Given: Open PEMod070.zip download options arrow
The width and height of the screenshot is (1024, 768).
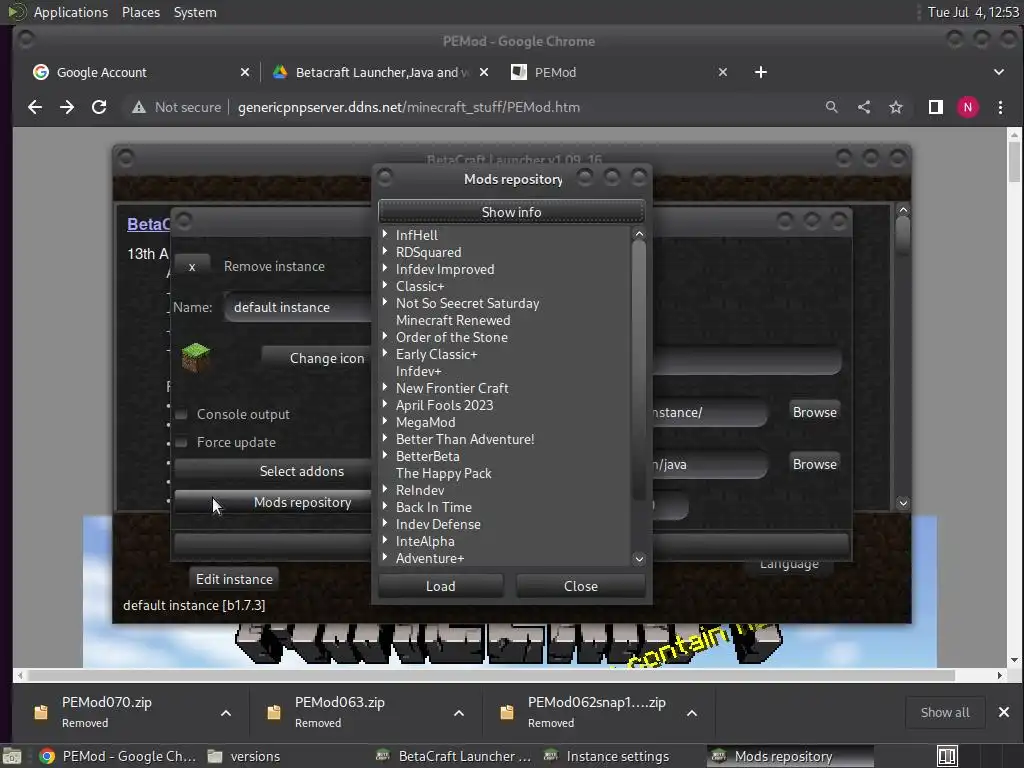Looking at the screenshot, I should pyautogui.click(x=226, y=712).
